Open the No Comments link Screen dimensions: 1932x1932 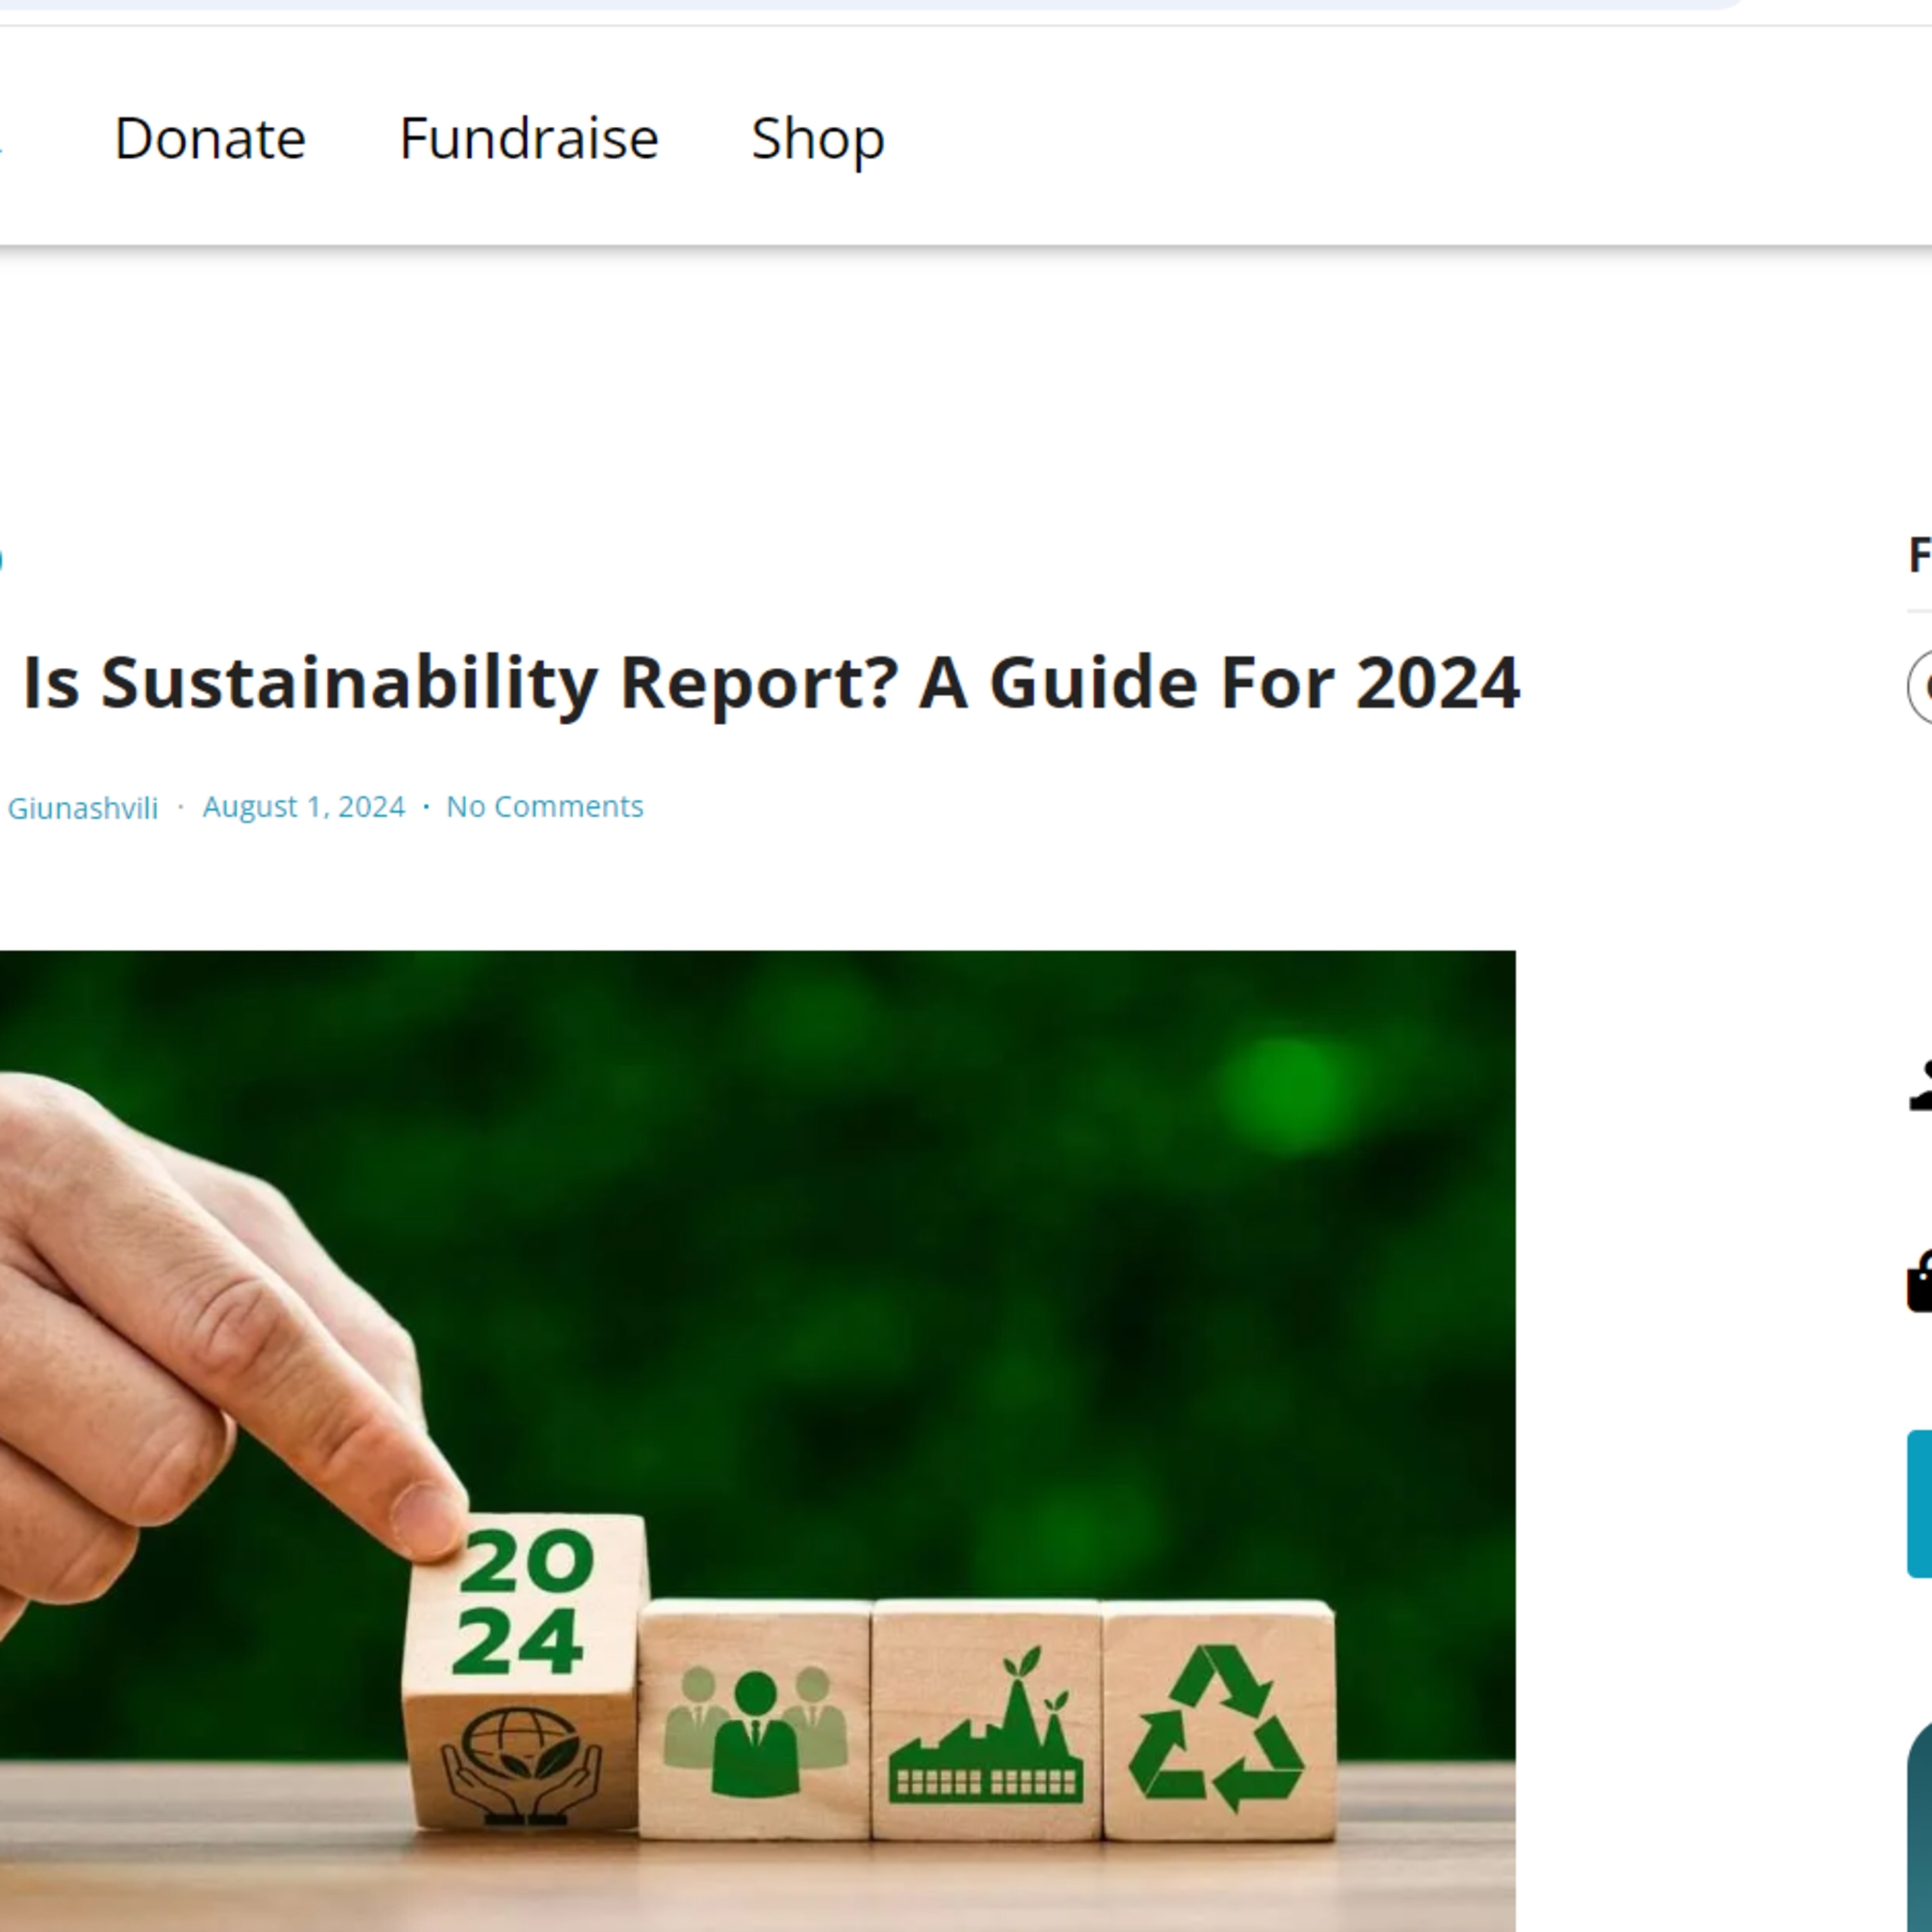tap(545, 806)
